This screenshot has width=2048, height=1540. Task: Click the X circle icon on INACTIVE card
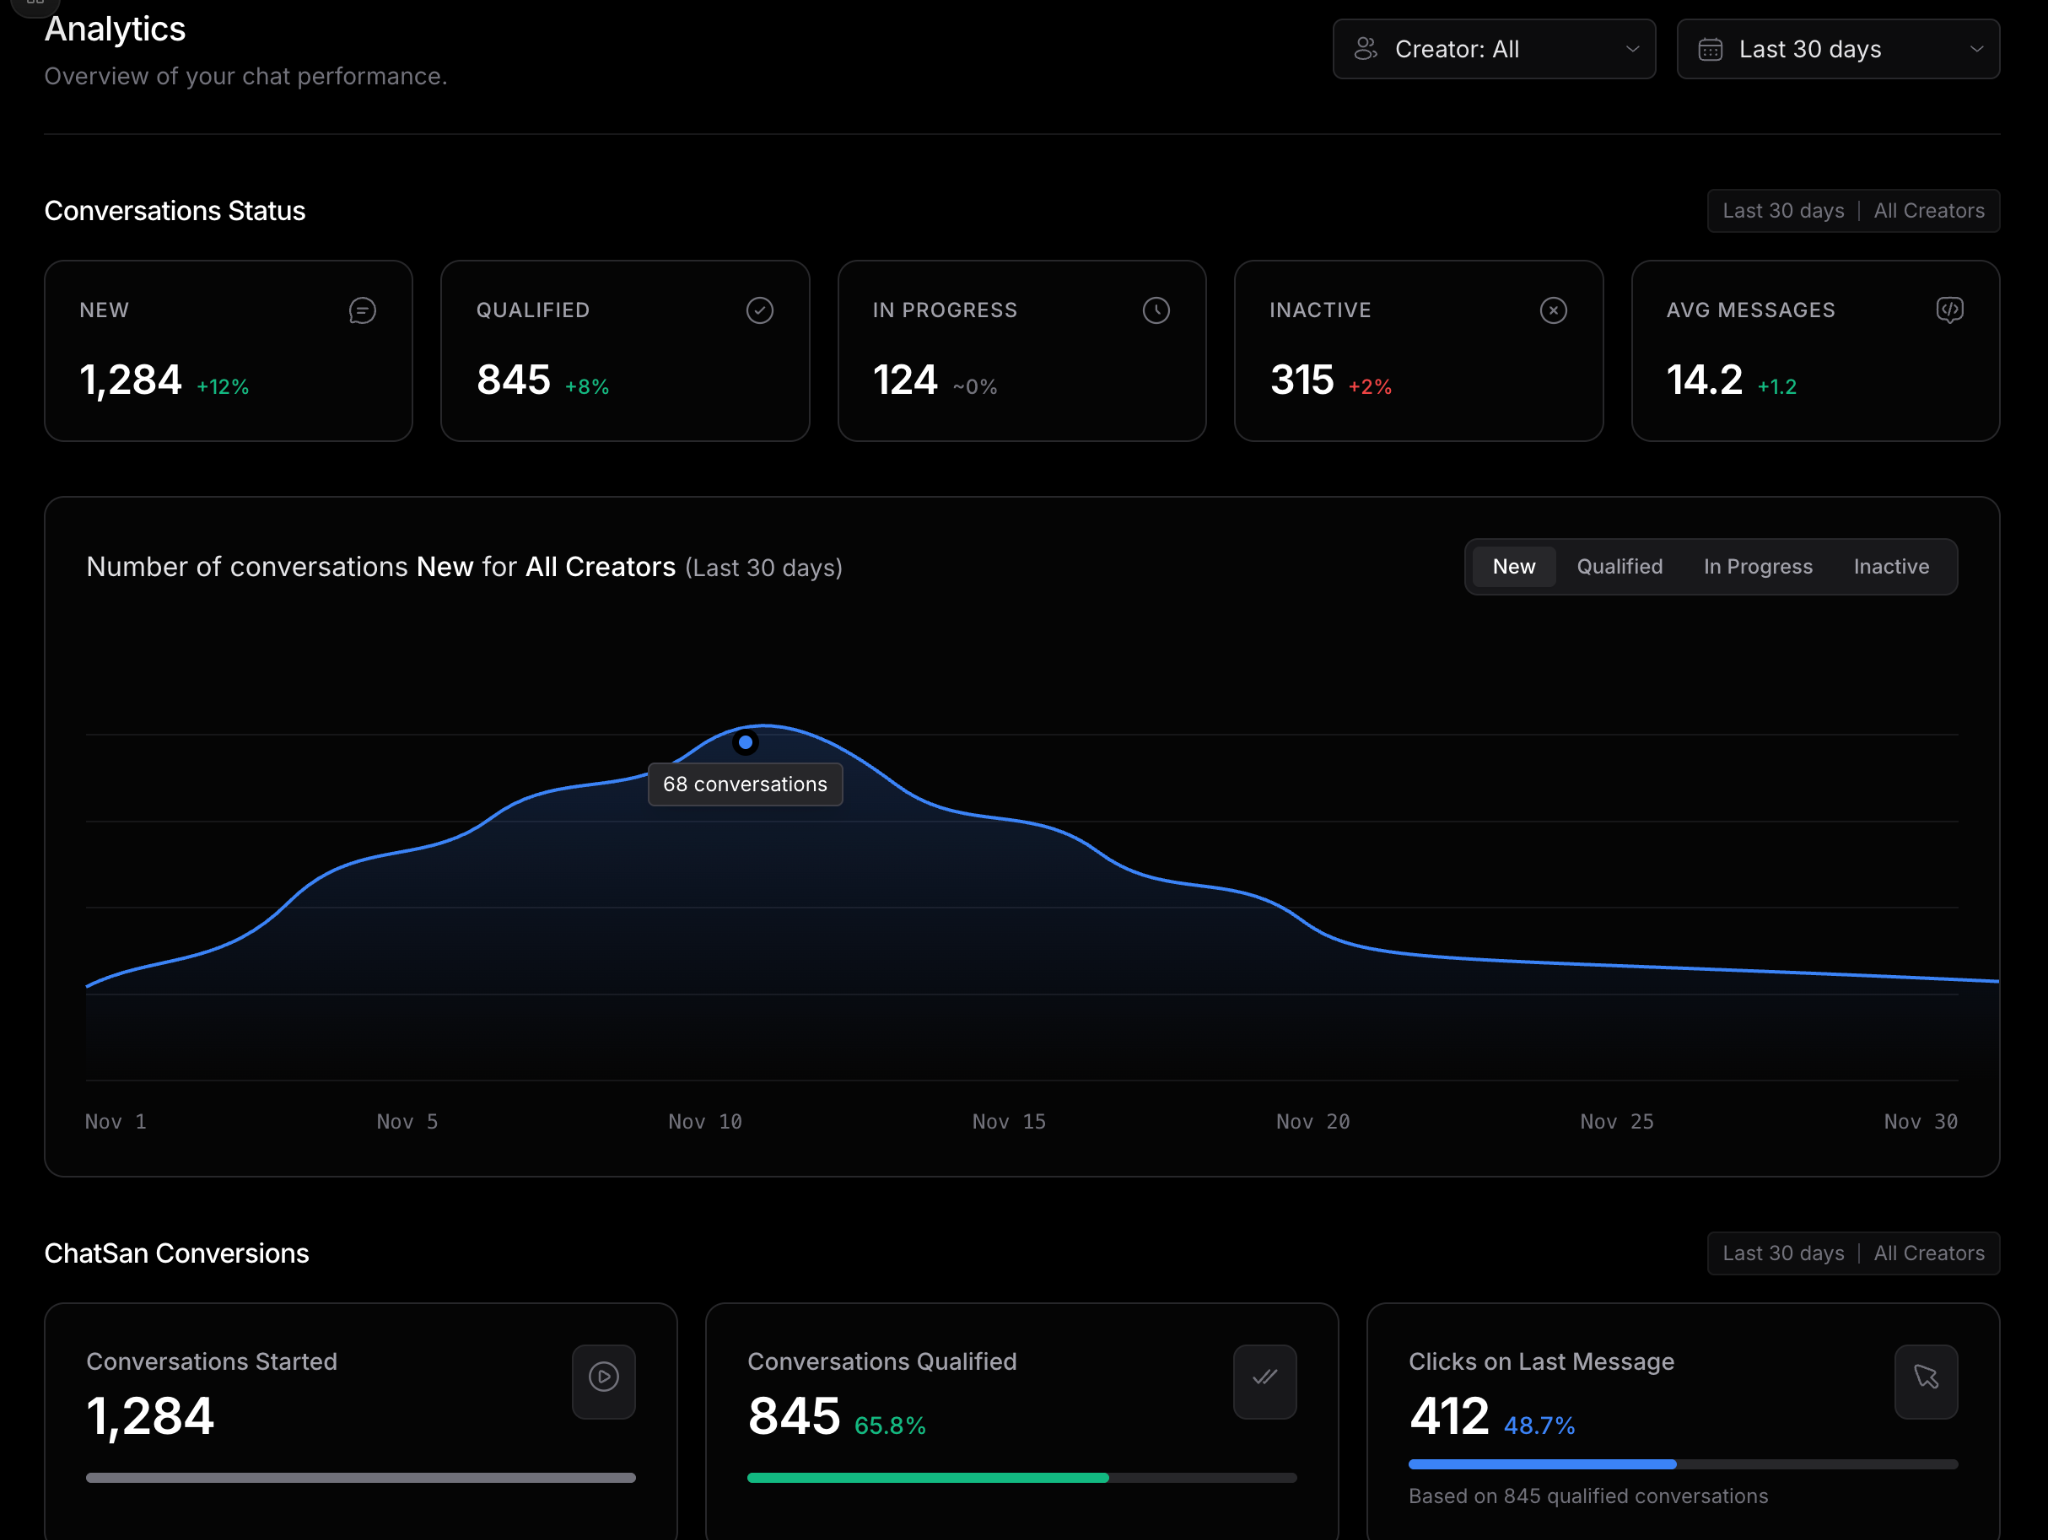tap(1553, 311)
